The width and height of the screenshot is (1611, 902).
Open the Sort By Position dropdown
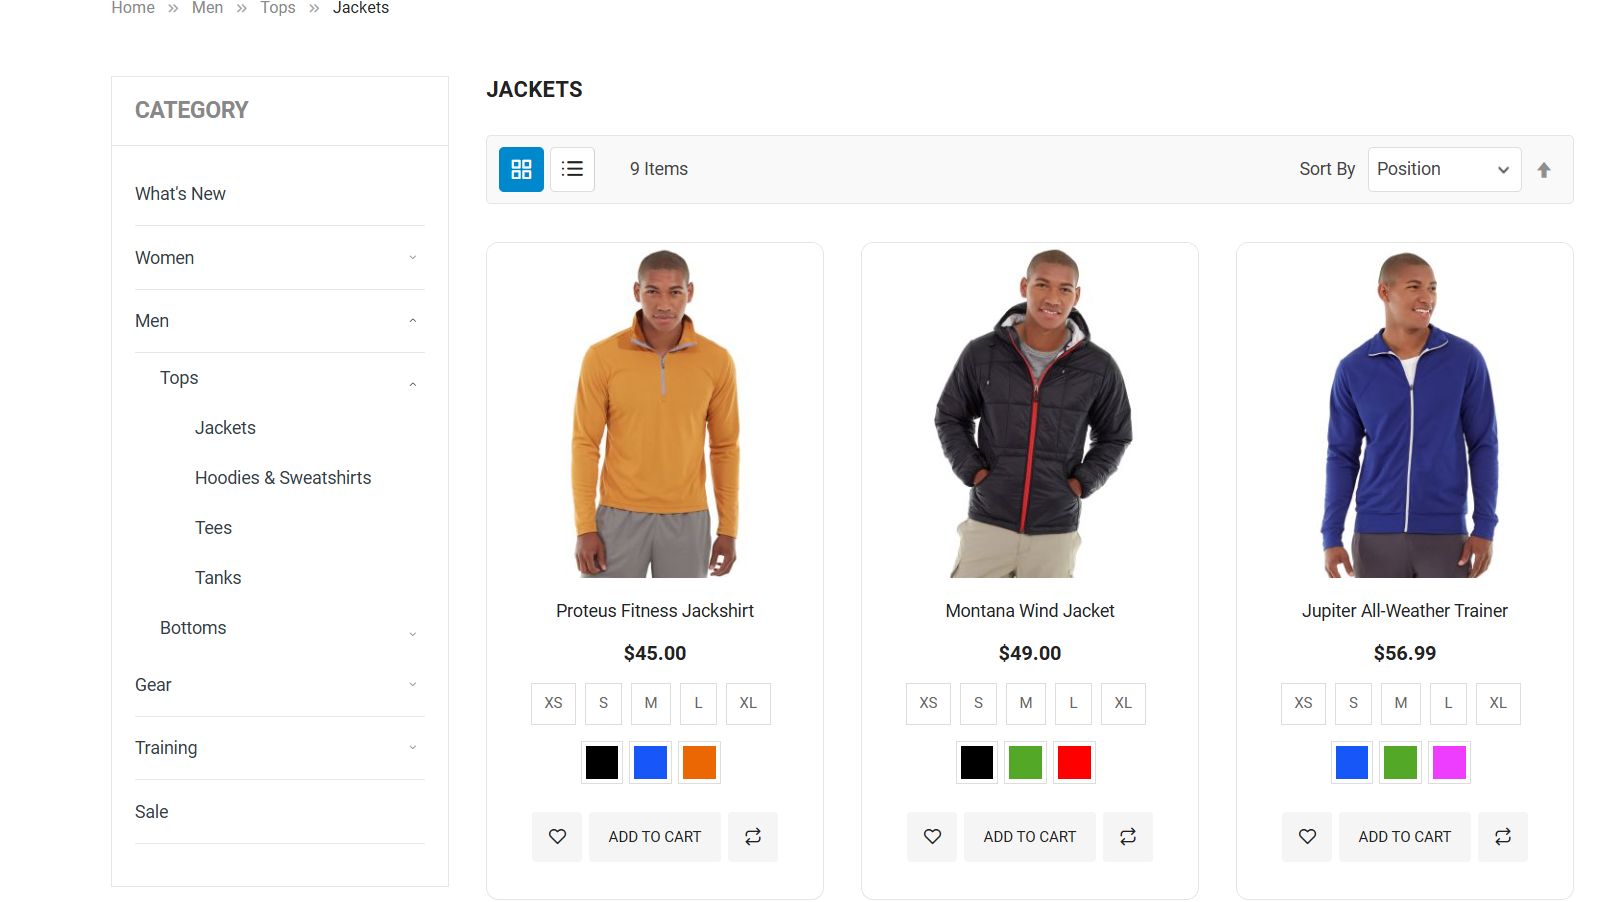[1443, 169]
